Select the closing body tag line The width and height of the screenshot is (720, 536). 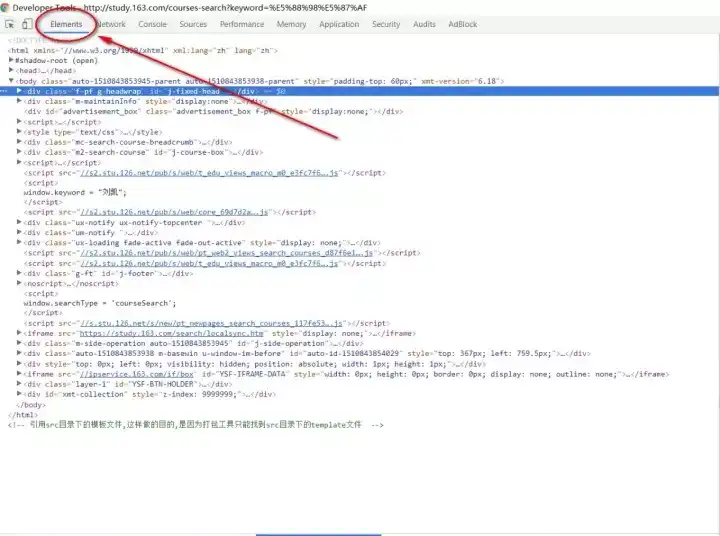[31, 405]
